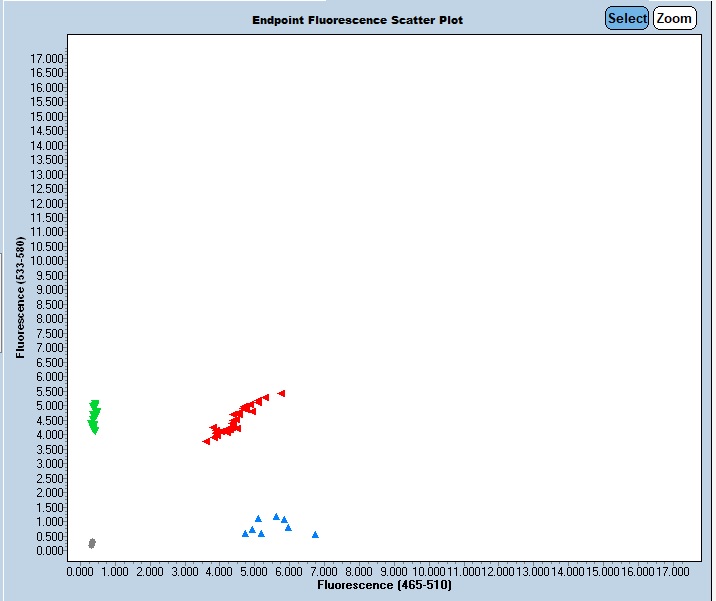The width and height of the screenshot is (716, 601).
Task: Click the 17.000 tick on the y-axis
Action: [x=48, y=59]
